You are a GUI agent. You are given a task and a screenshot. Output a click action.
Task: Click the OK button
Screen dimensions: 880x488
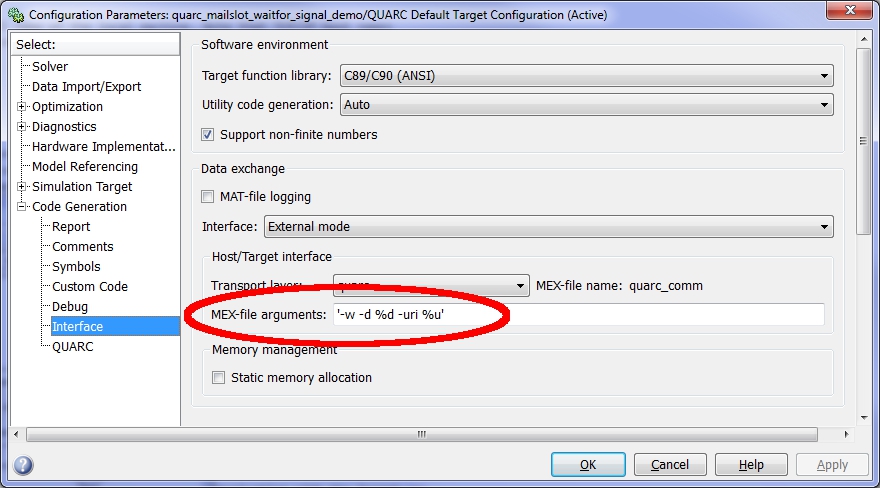pos(588,465)
